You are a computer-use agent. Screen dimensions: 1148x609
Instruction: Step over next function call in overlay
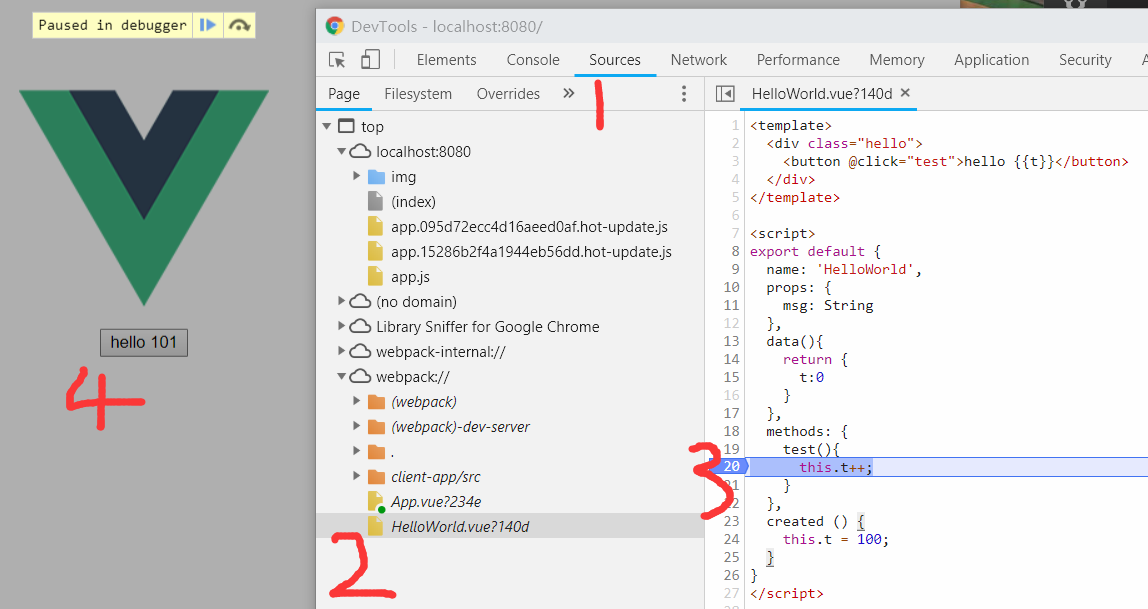pyautogui.click(x=239, y=26)
